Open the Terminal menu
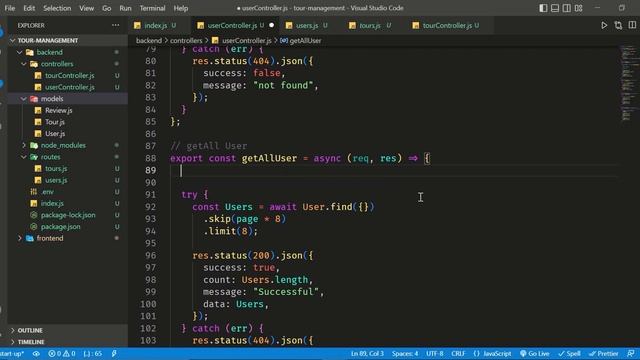This screenshot has height=360, width=640. pos(152,8)
